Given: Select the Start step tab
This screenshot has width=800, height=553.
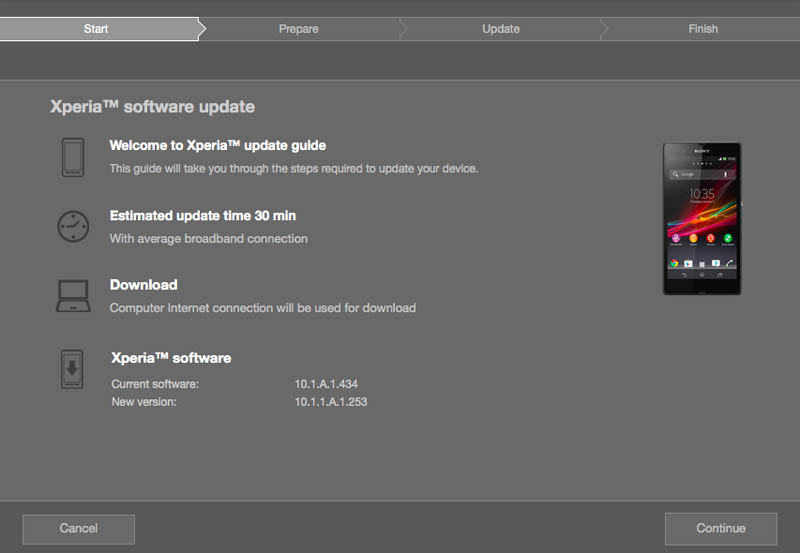Looking at the screenshot, I should [x=96, y=29].
